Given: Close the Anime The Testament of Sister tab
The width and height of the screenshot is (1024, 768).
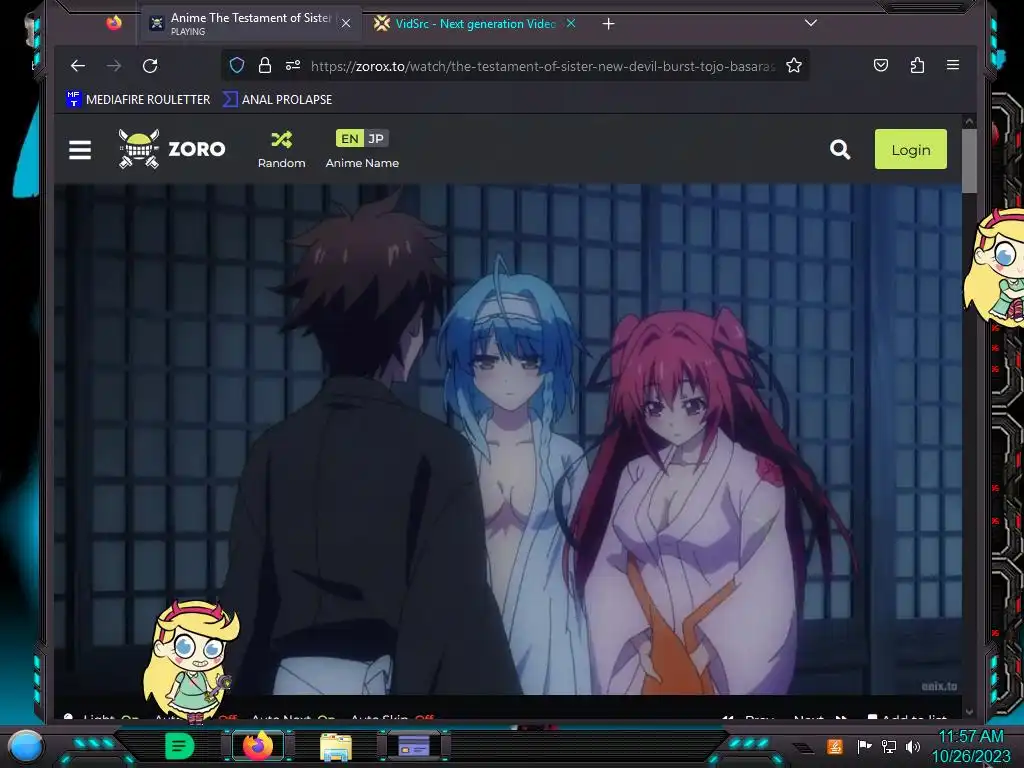Looking at the screenshot, I should [346, 24].
